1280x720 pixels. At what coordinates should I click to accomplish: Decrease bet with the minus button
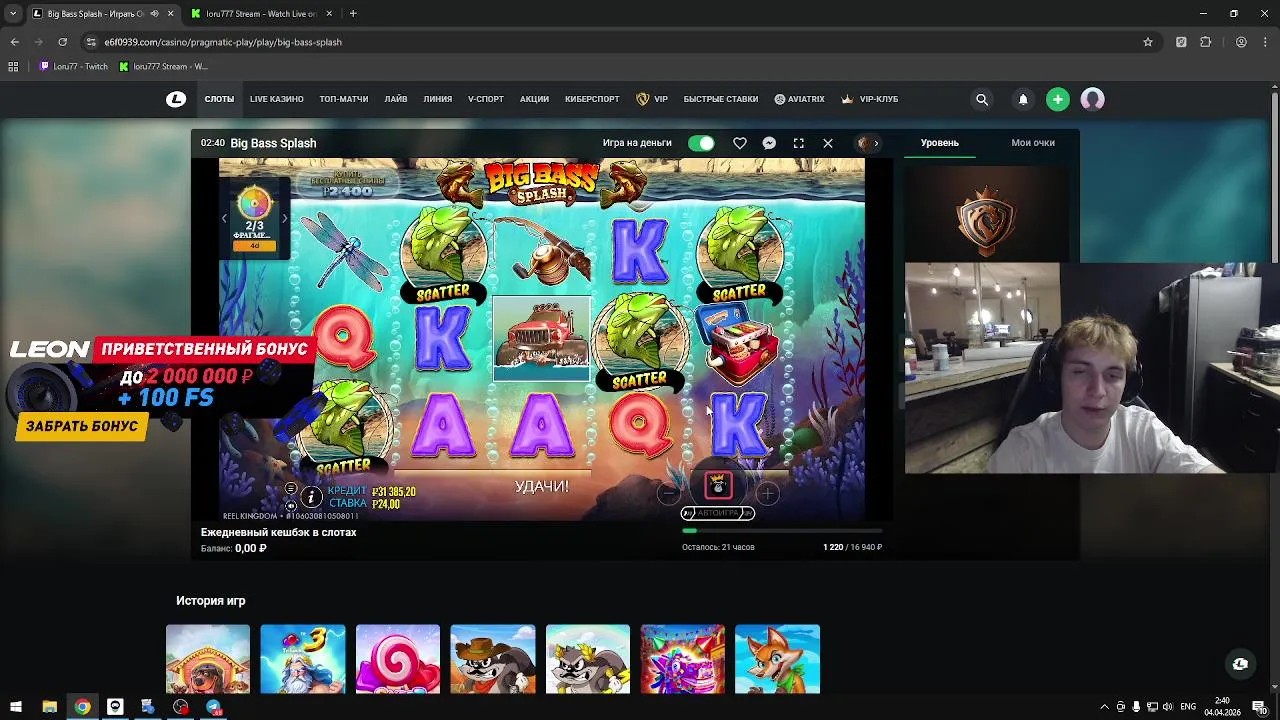669,493
